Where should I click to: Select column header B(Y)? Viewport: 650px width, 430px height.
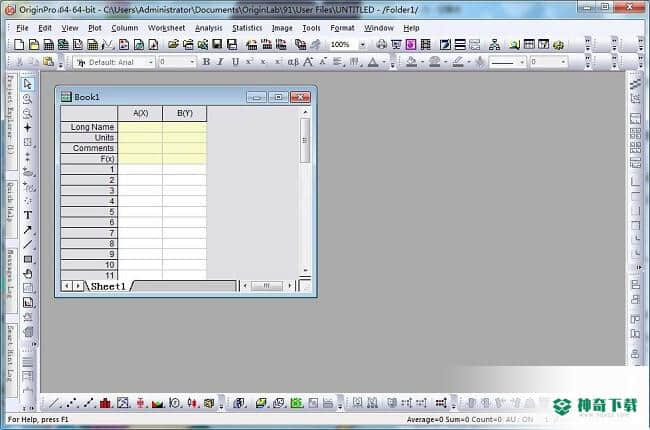coord(184,113)
